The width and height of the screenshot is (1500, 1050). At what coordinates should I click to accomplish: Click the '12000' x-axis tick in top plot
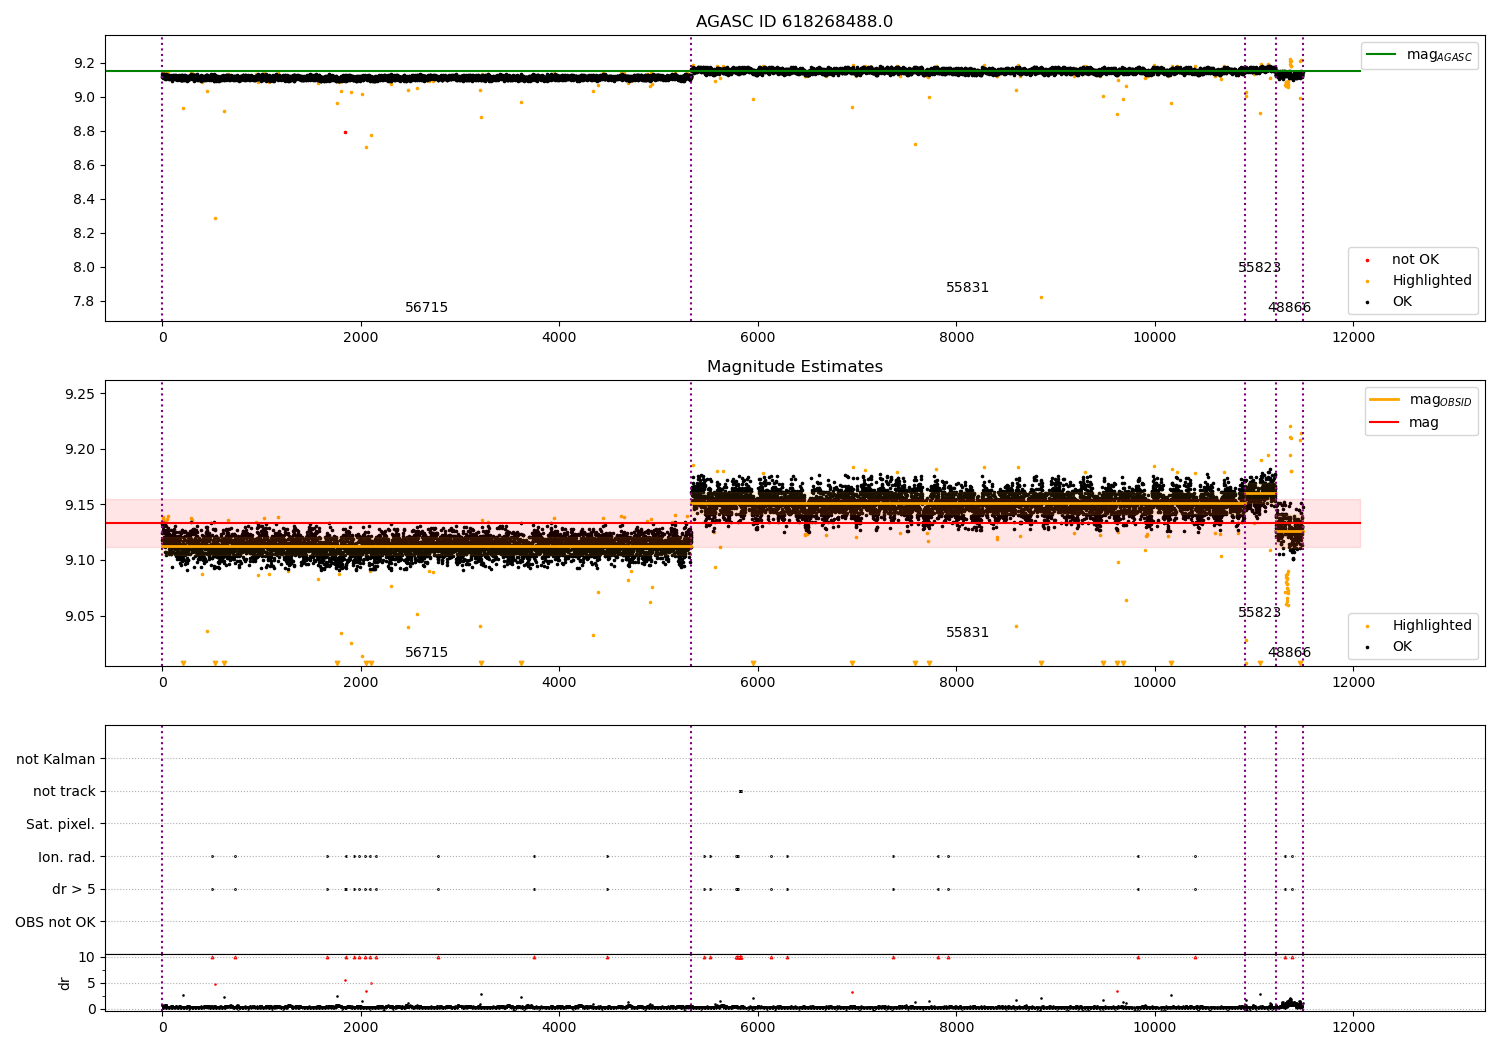click(x=1353, y=337)
